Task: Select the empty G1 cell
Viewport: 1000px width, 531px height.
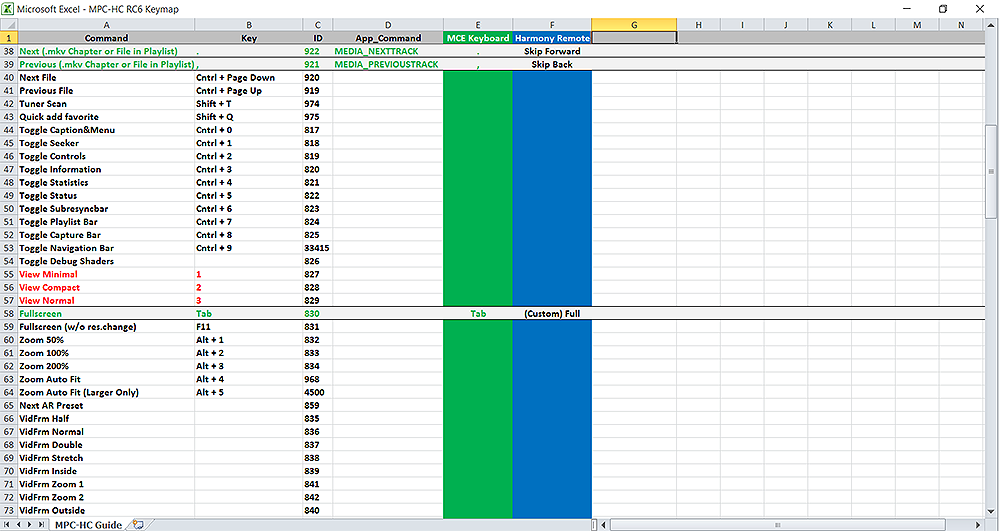Action: 634,38
